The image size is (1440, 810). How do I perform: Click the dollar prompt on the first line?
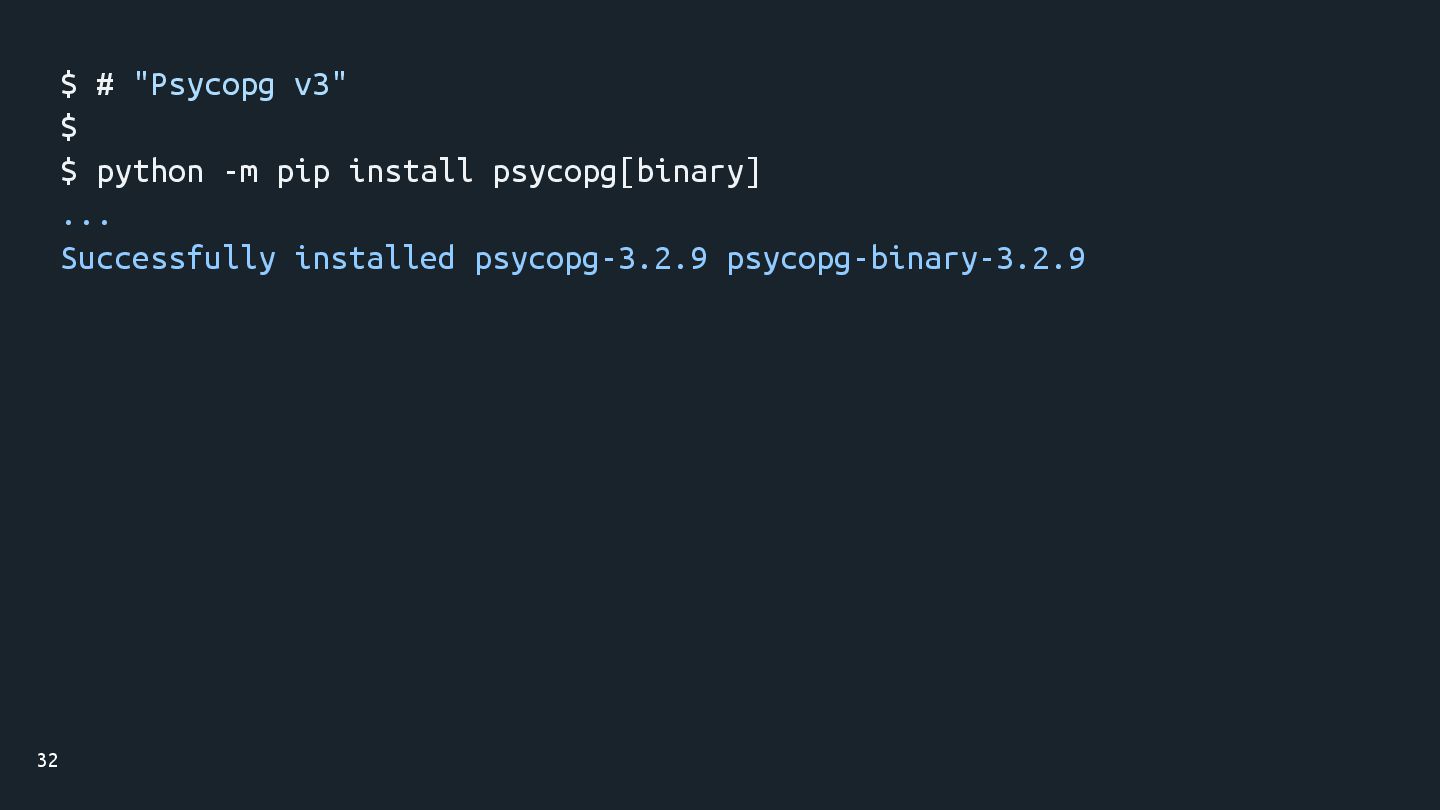click(x=69, y=84)
